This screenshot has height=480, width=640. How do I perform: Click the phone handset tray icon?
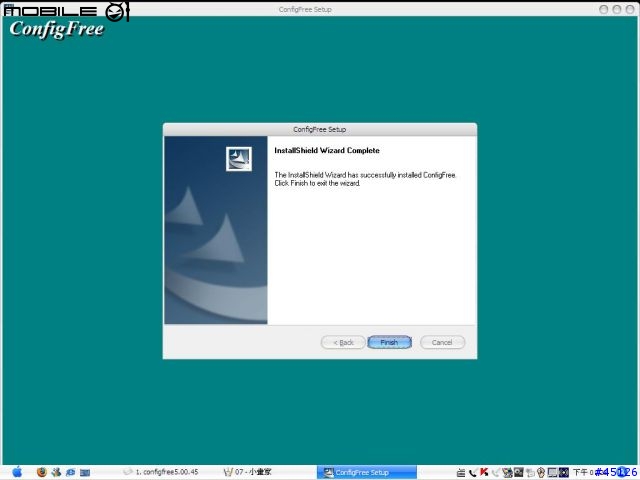pyautogui.click(x=473, y=473)
